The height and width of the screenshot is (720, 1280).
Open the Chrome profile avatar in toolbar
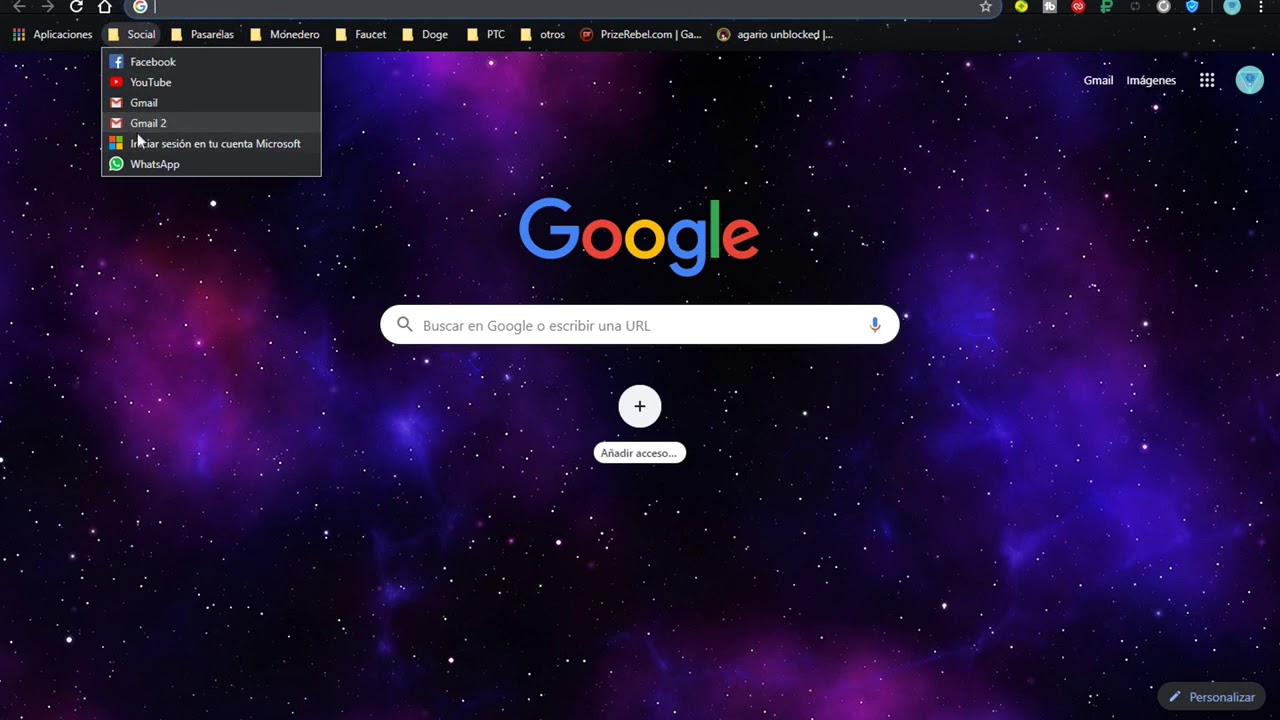pos(1232,6)
